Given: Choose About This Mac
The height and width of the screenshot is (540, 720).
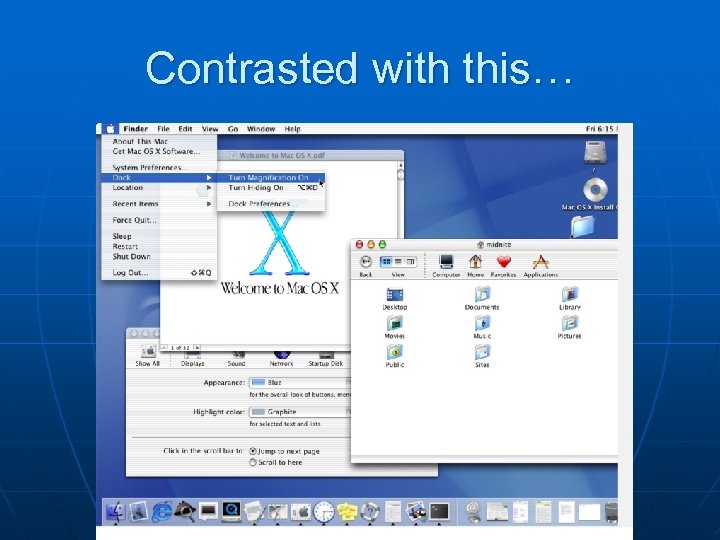Looking at the screenshot, I should tap(159, 141).
